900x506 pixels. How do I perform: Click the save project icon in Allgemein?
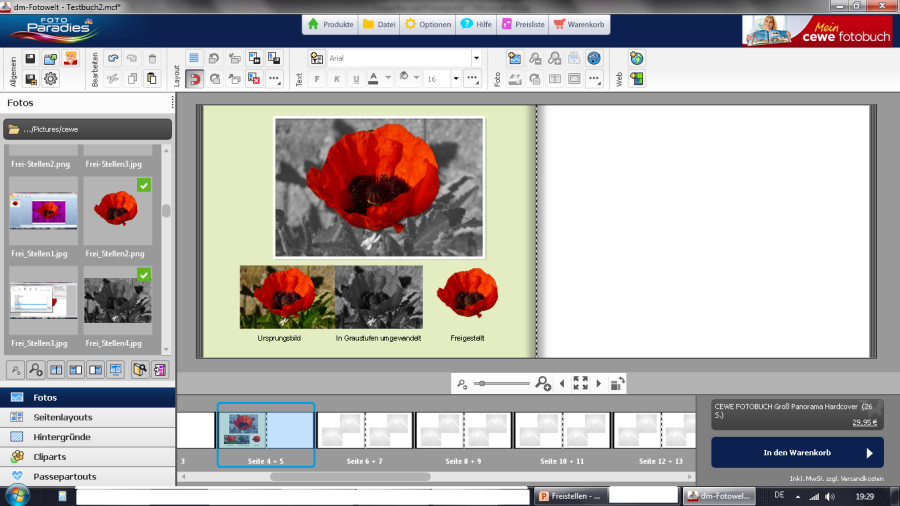(x=30, y=59)
